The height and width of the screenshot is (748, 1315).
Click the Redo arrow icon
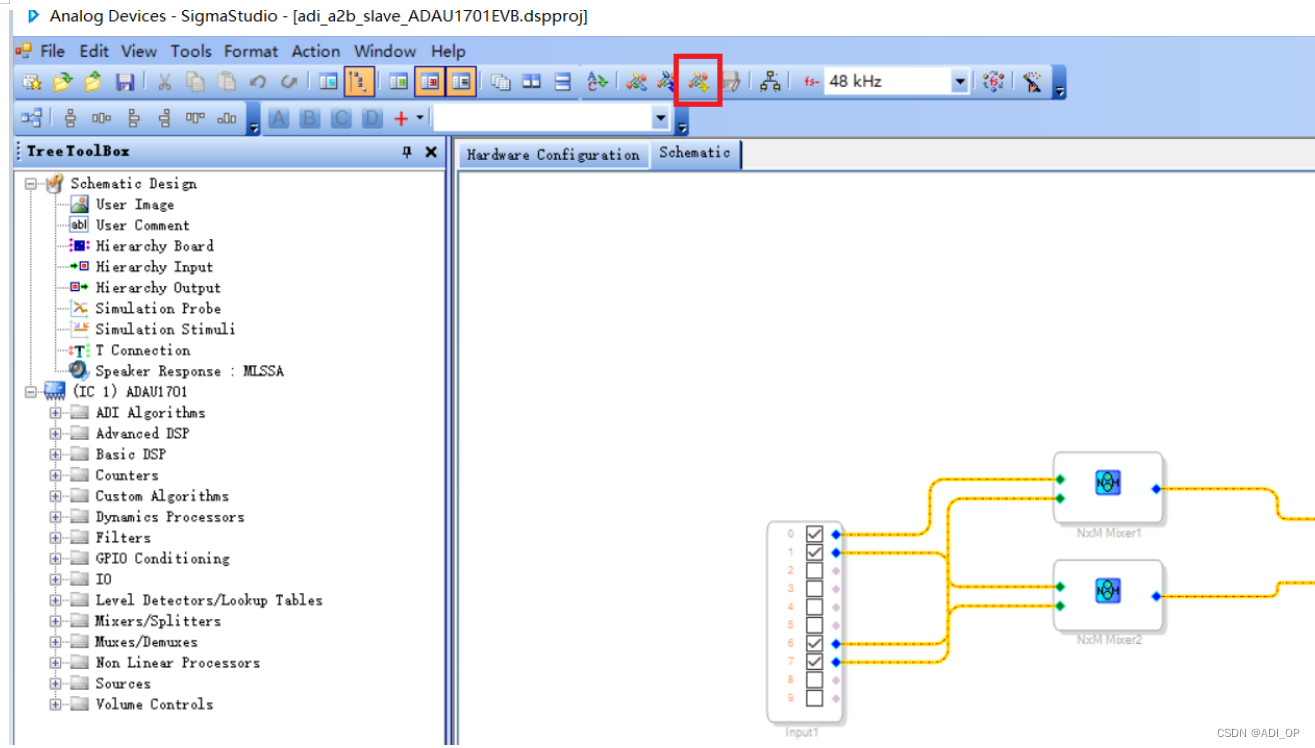pyautogui.click(x=289, y=82)
